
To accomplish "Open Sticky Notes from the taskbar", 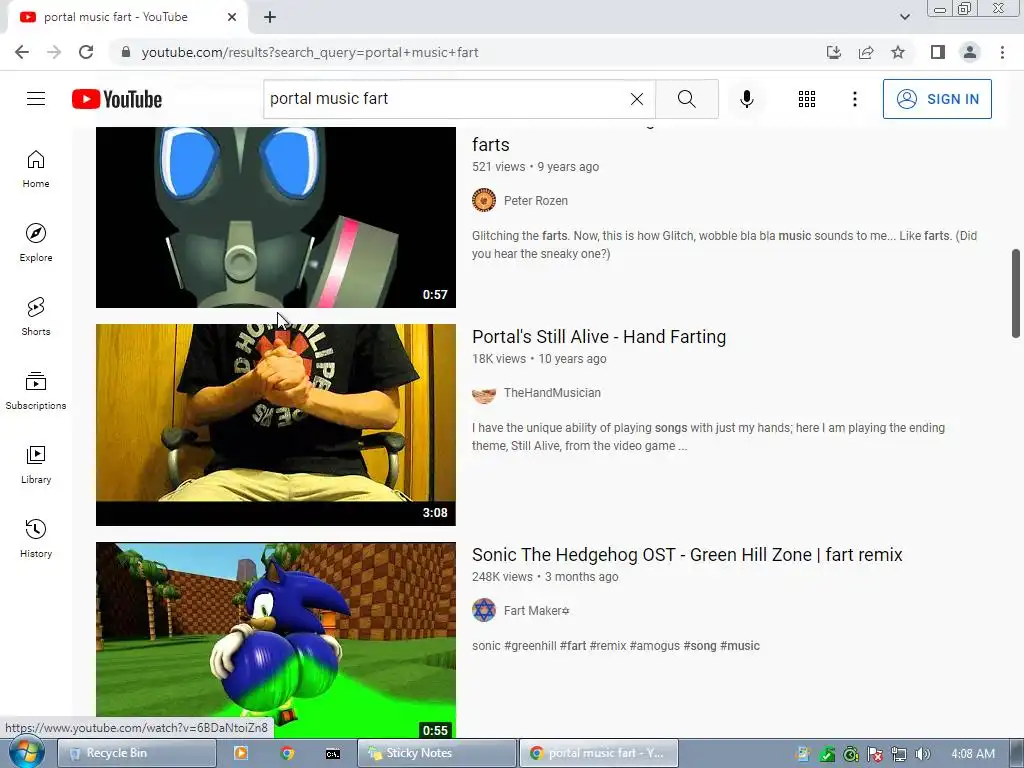I will tap(437, 753).
